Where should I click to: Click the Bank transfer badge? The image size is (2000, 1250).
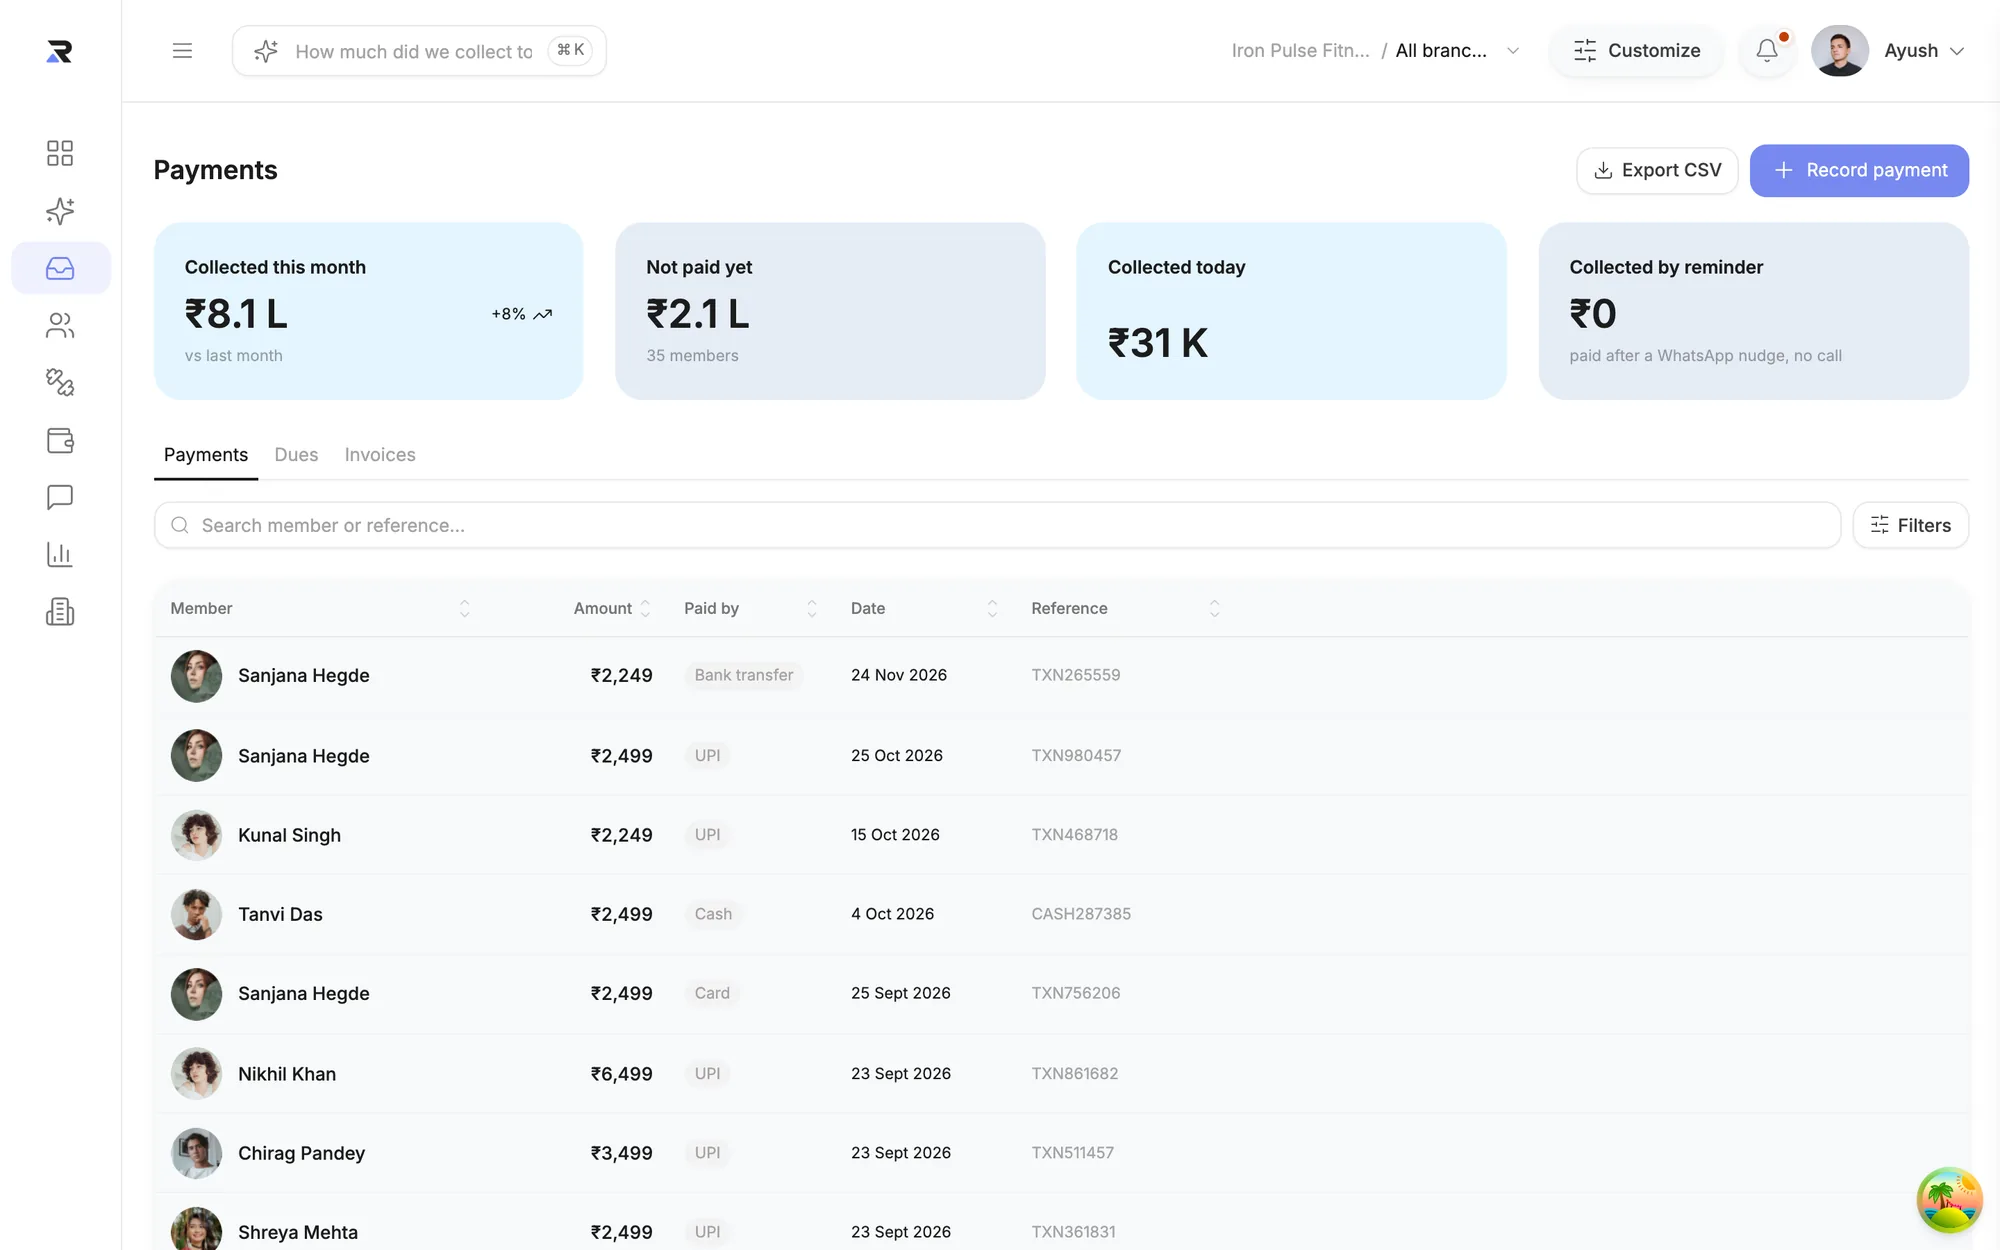click(x=744, y=675)
